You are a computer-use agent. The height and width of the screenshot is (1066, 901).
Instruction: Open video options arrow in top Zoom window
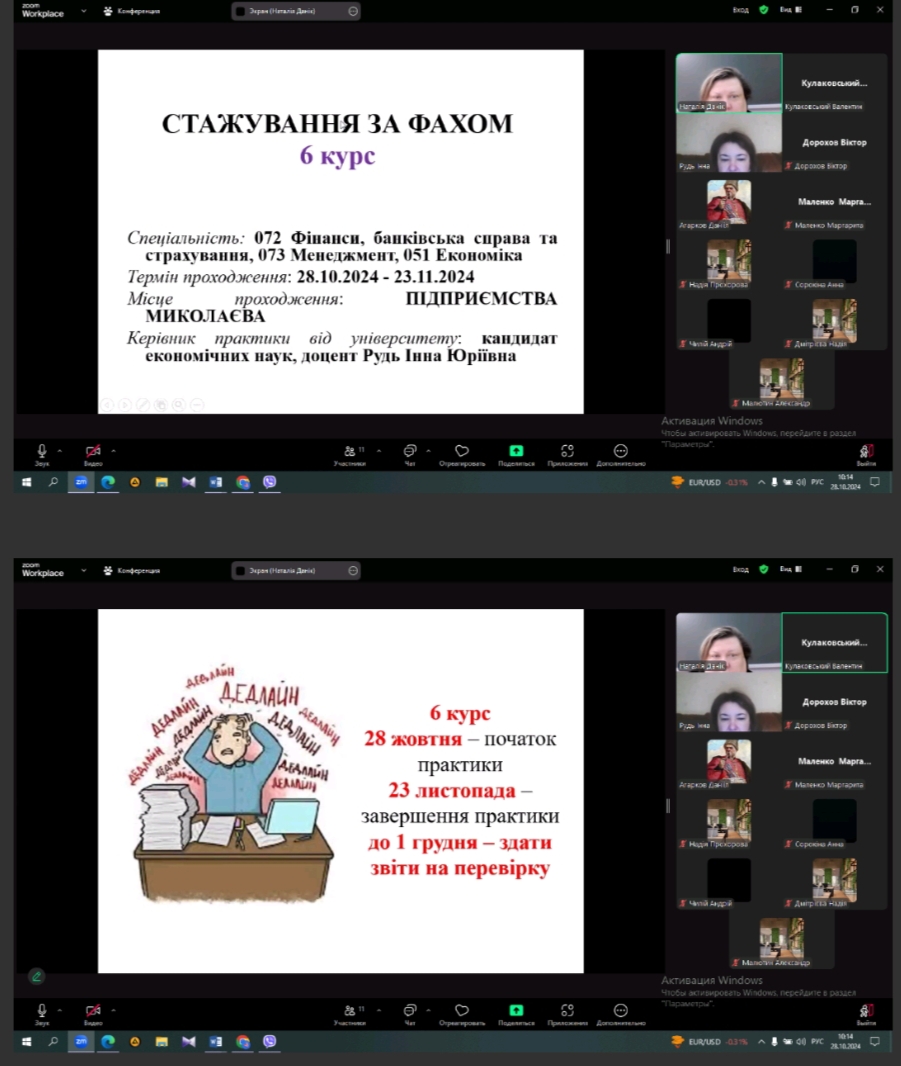coord(113,450)
